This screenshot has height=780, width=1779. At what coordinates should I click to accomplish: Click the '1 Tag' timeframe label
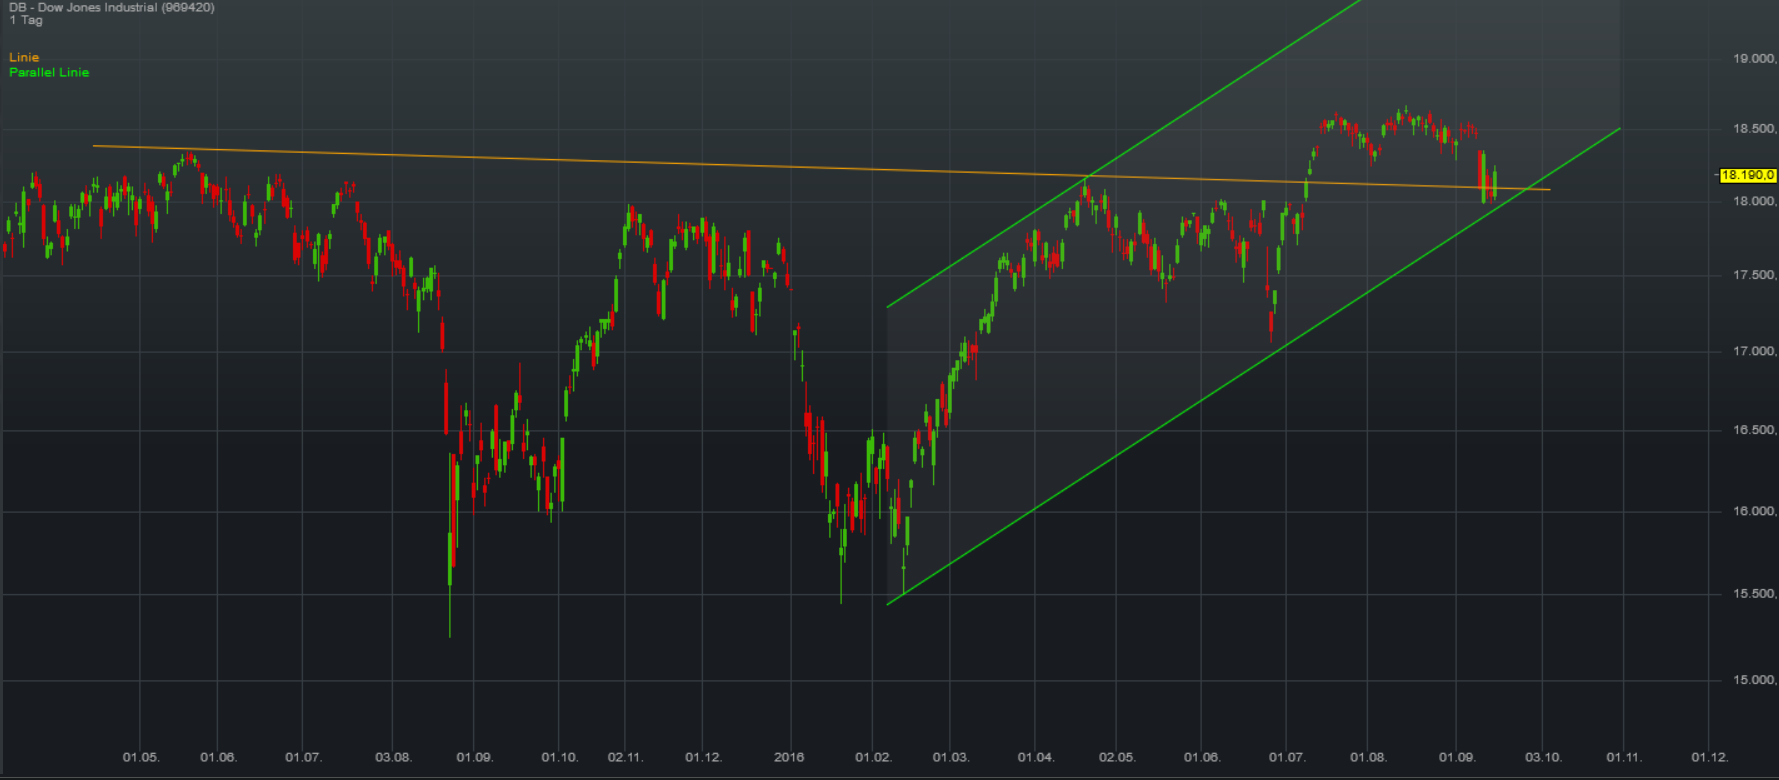(x=26, y=20)
